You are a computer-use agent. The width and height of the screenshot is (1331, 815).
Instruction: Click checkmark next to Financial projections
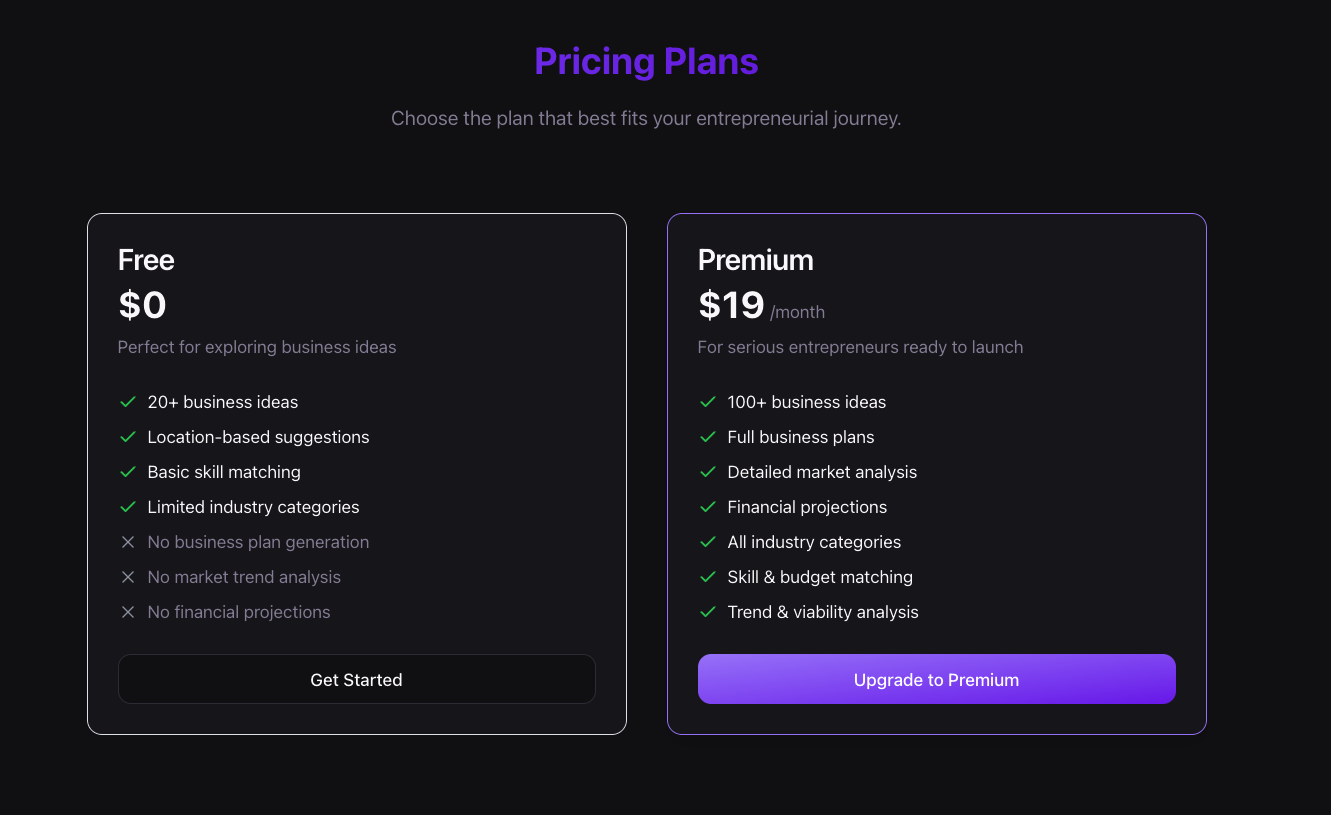708,507
